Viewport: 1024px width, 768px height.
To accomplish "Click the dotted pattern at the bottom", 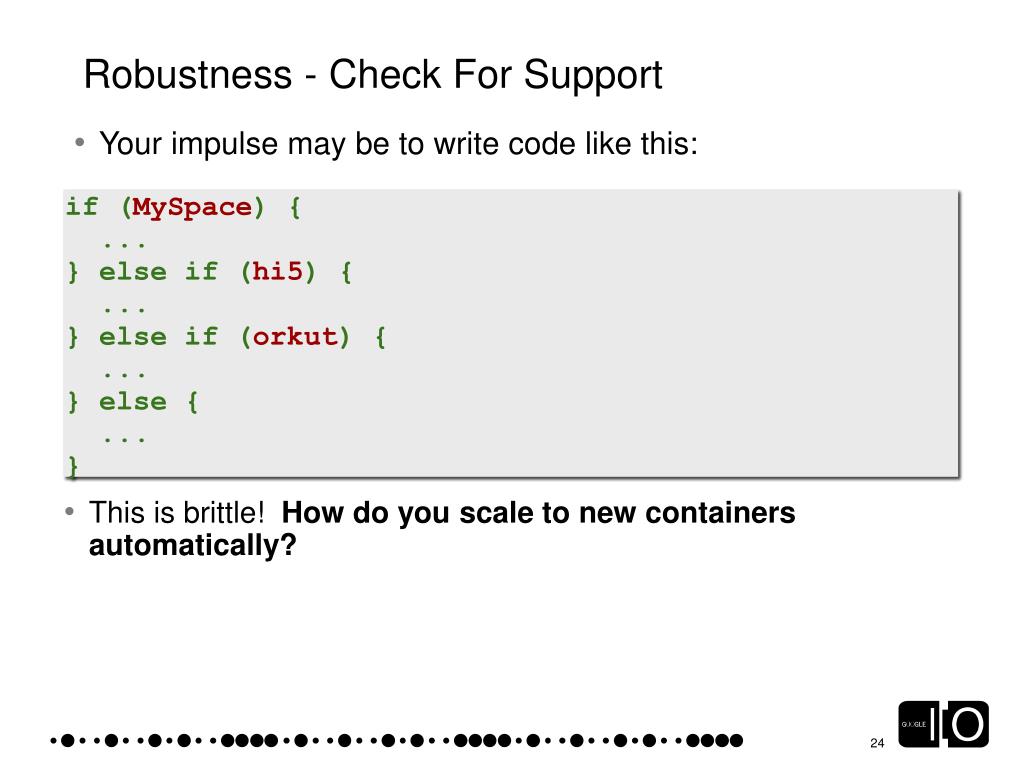I will click(x=396, y=741).
